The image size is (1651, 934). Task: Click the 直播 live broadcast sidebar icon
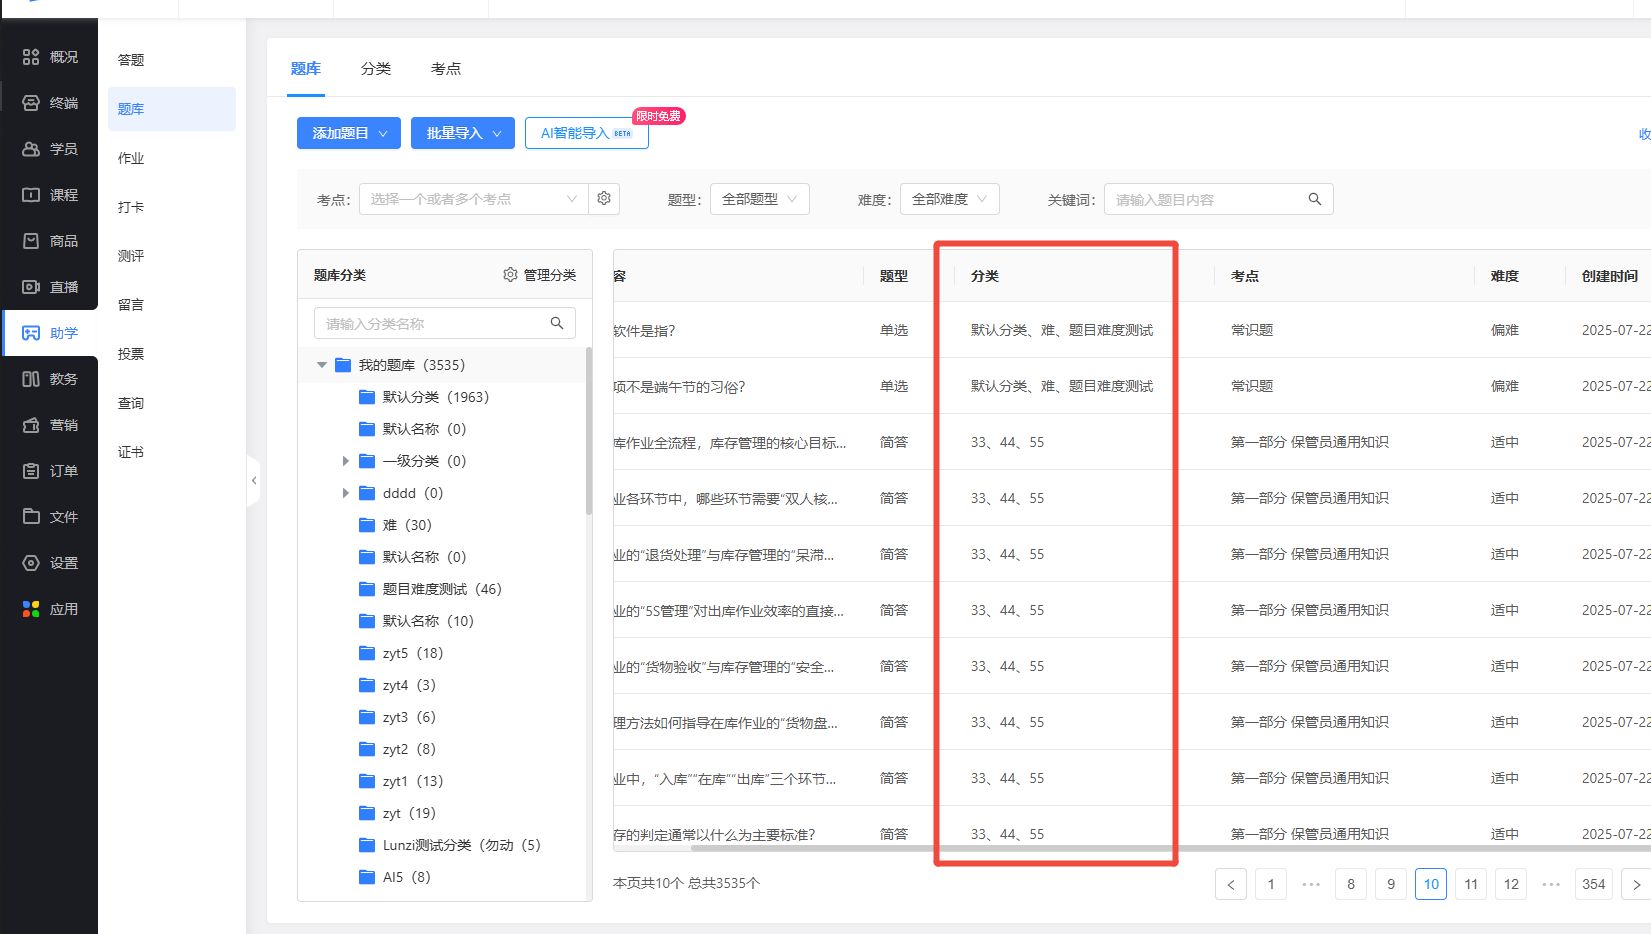coord(31,287)
